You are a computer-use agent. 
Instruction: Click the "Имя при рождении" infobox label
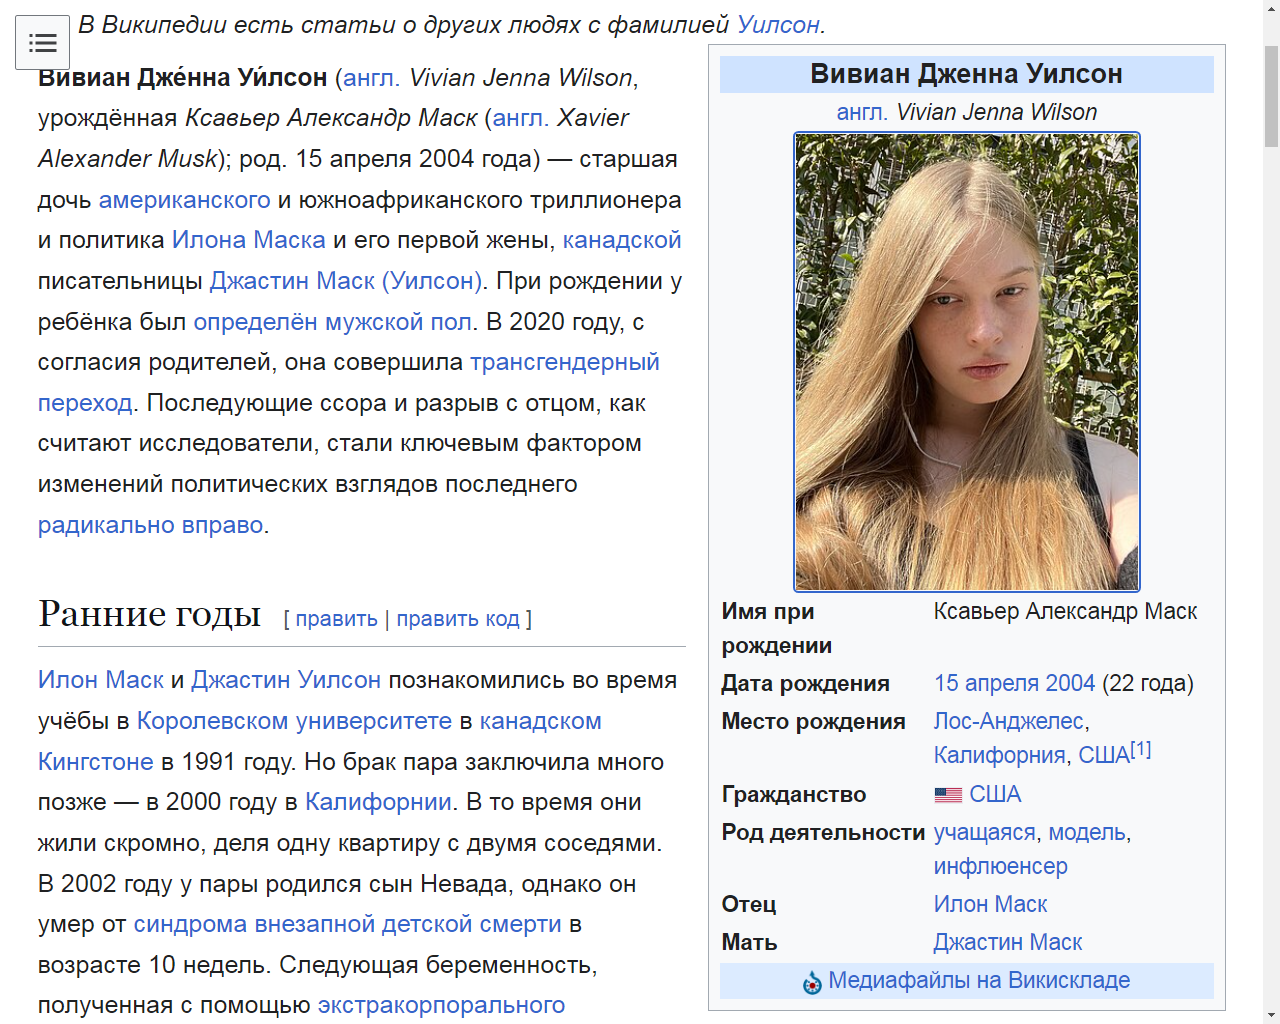click(777, 628)
